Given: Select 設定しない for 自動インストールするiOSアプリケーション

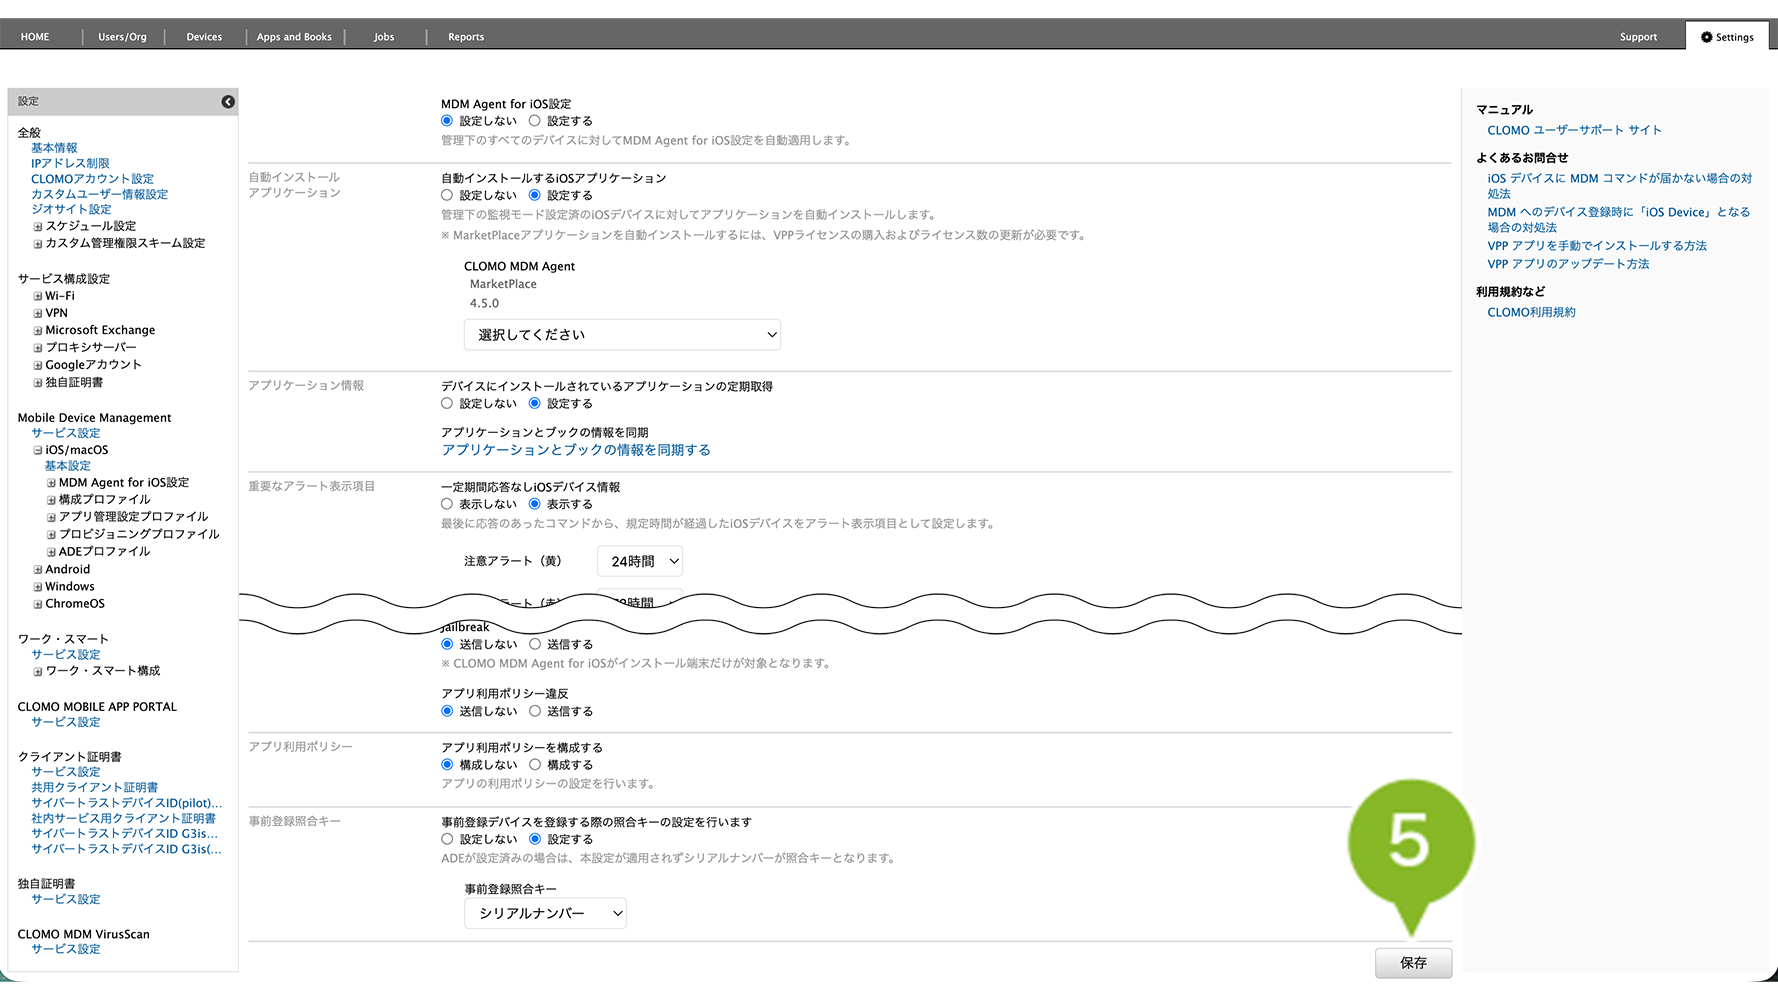Looking at the screenshot, I should (x=447, y=195).
